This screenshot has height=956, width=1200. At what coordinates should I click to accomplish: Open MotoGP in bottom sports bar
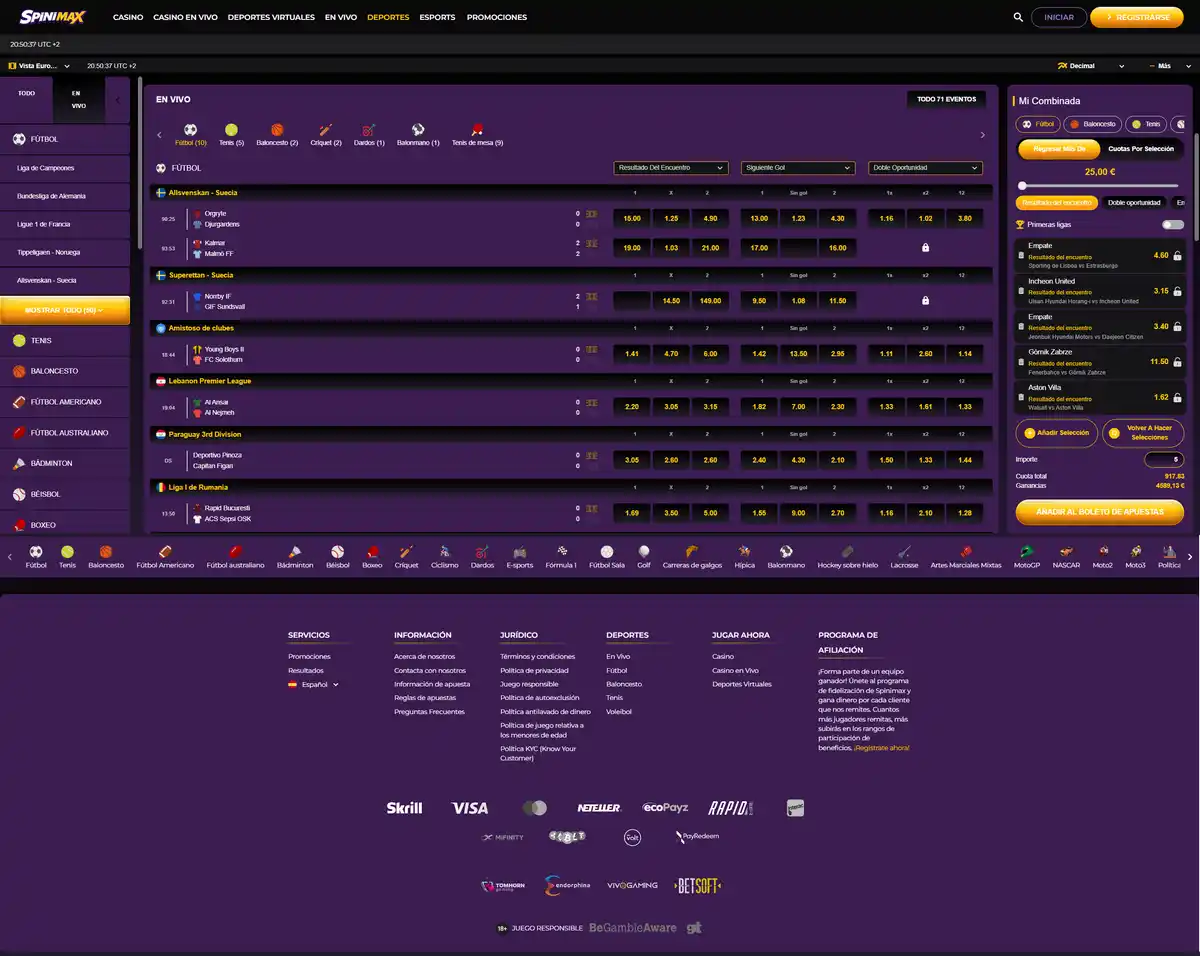1026,551
